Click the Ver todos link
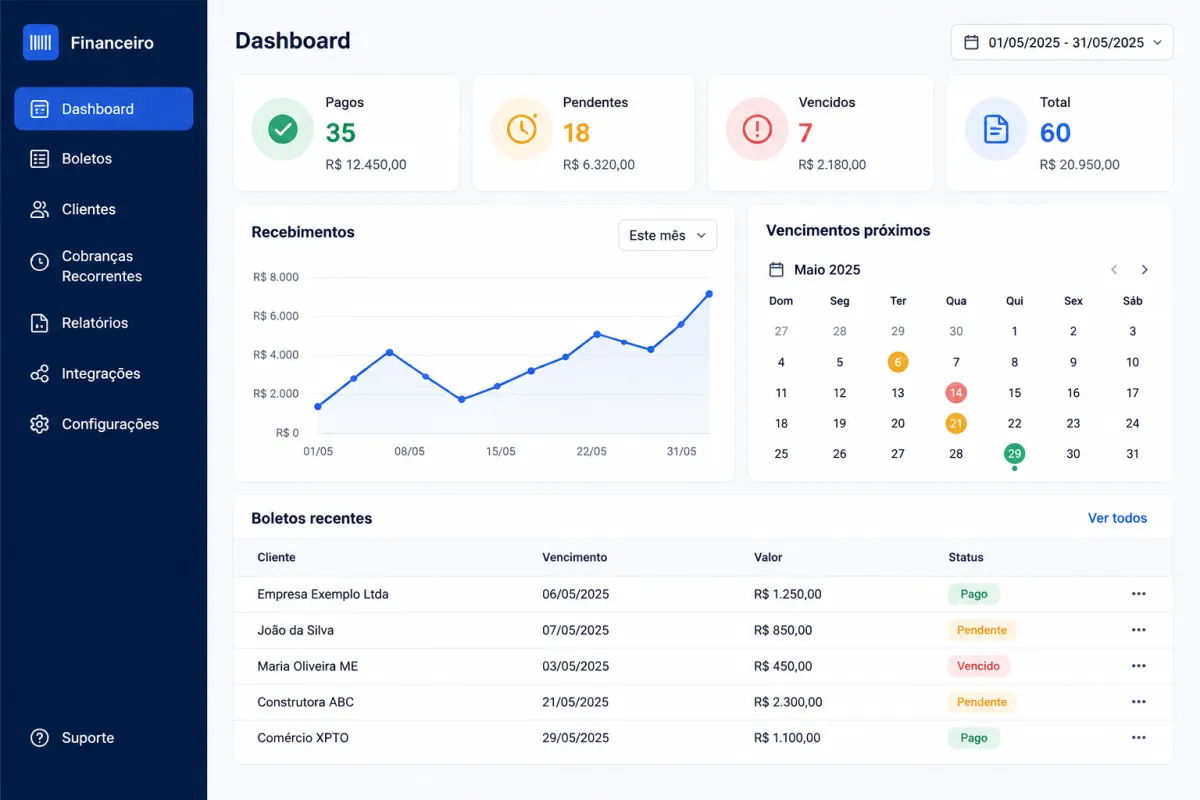Screen dimensions: 1200x800 pyautogui.click(x=1117, y=518)
